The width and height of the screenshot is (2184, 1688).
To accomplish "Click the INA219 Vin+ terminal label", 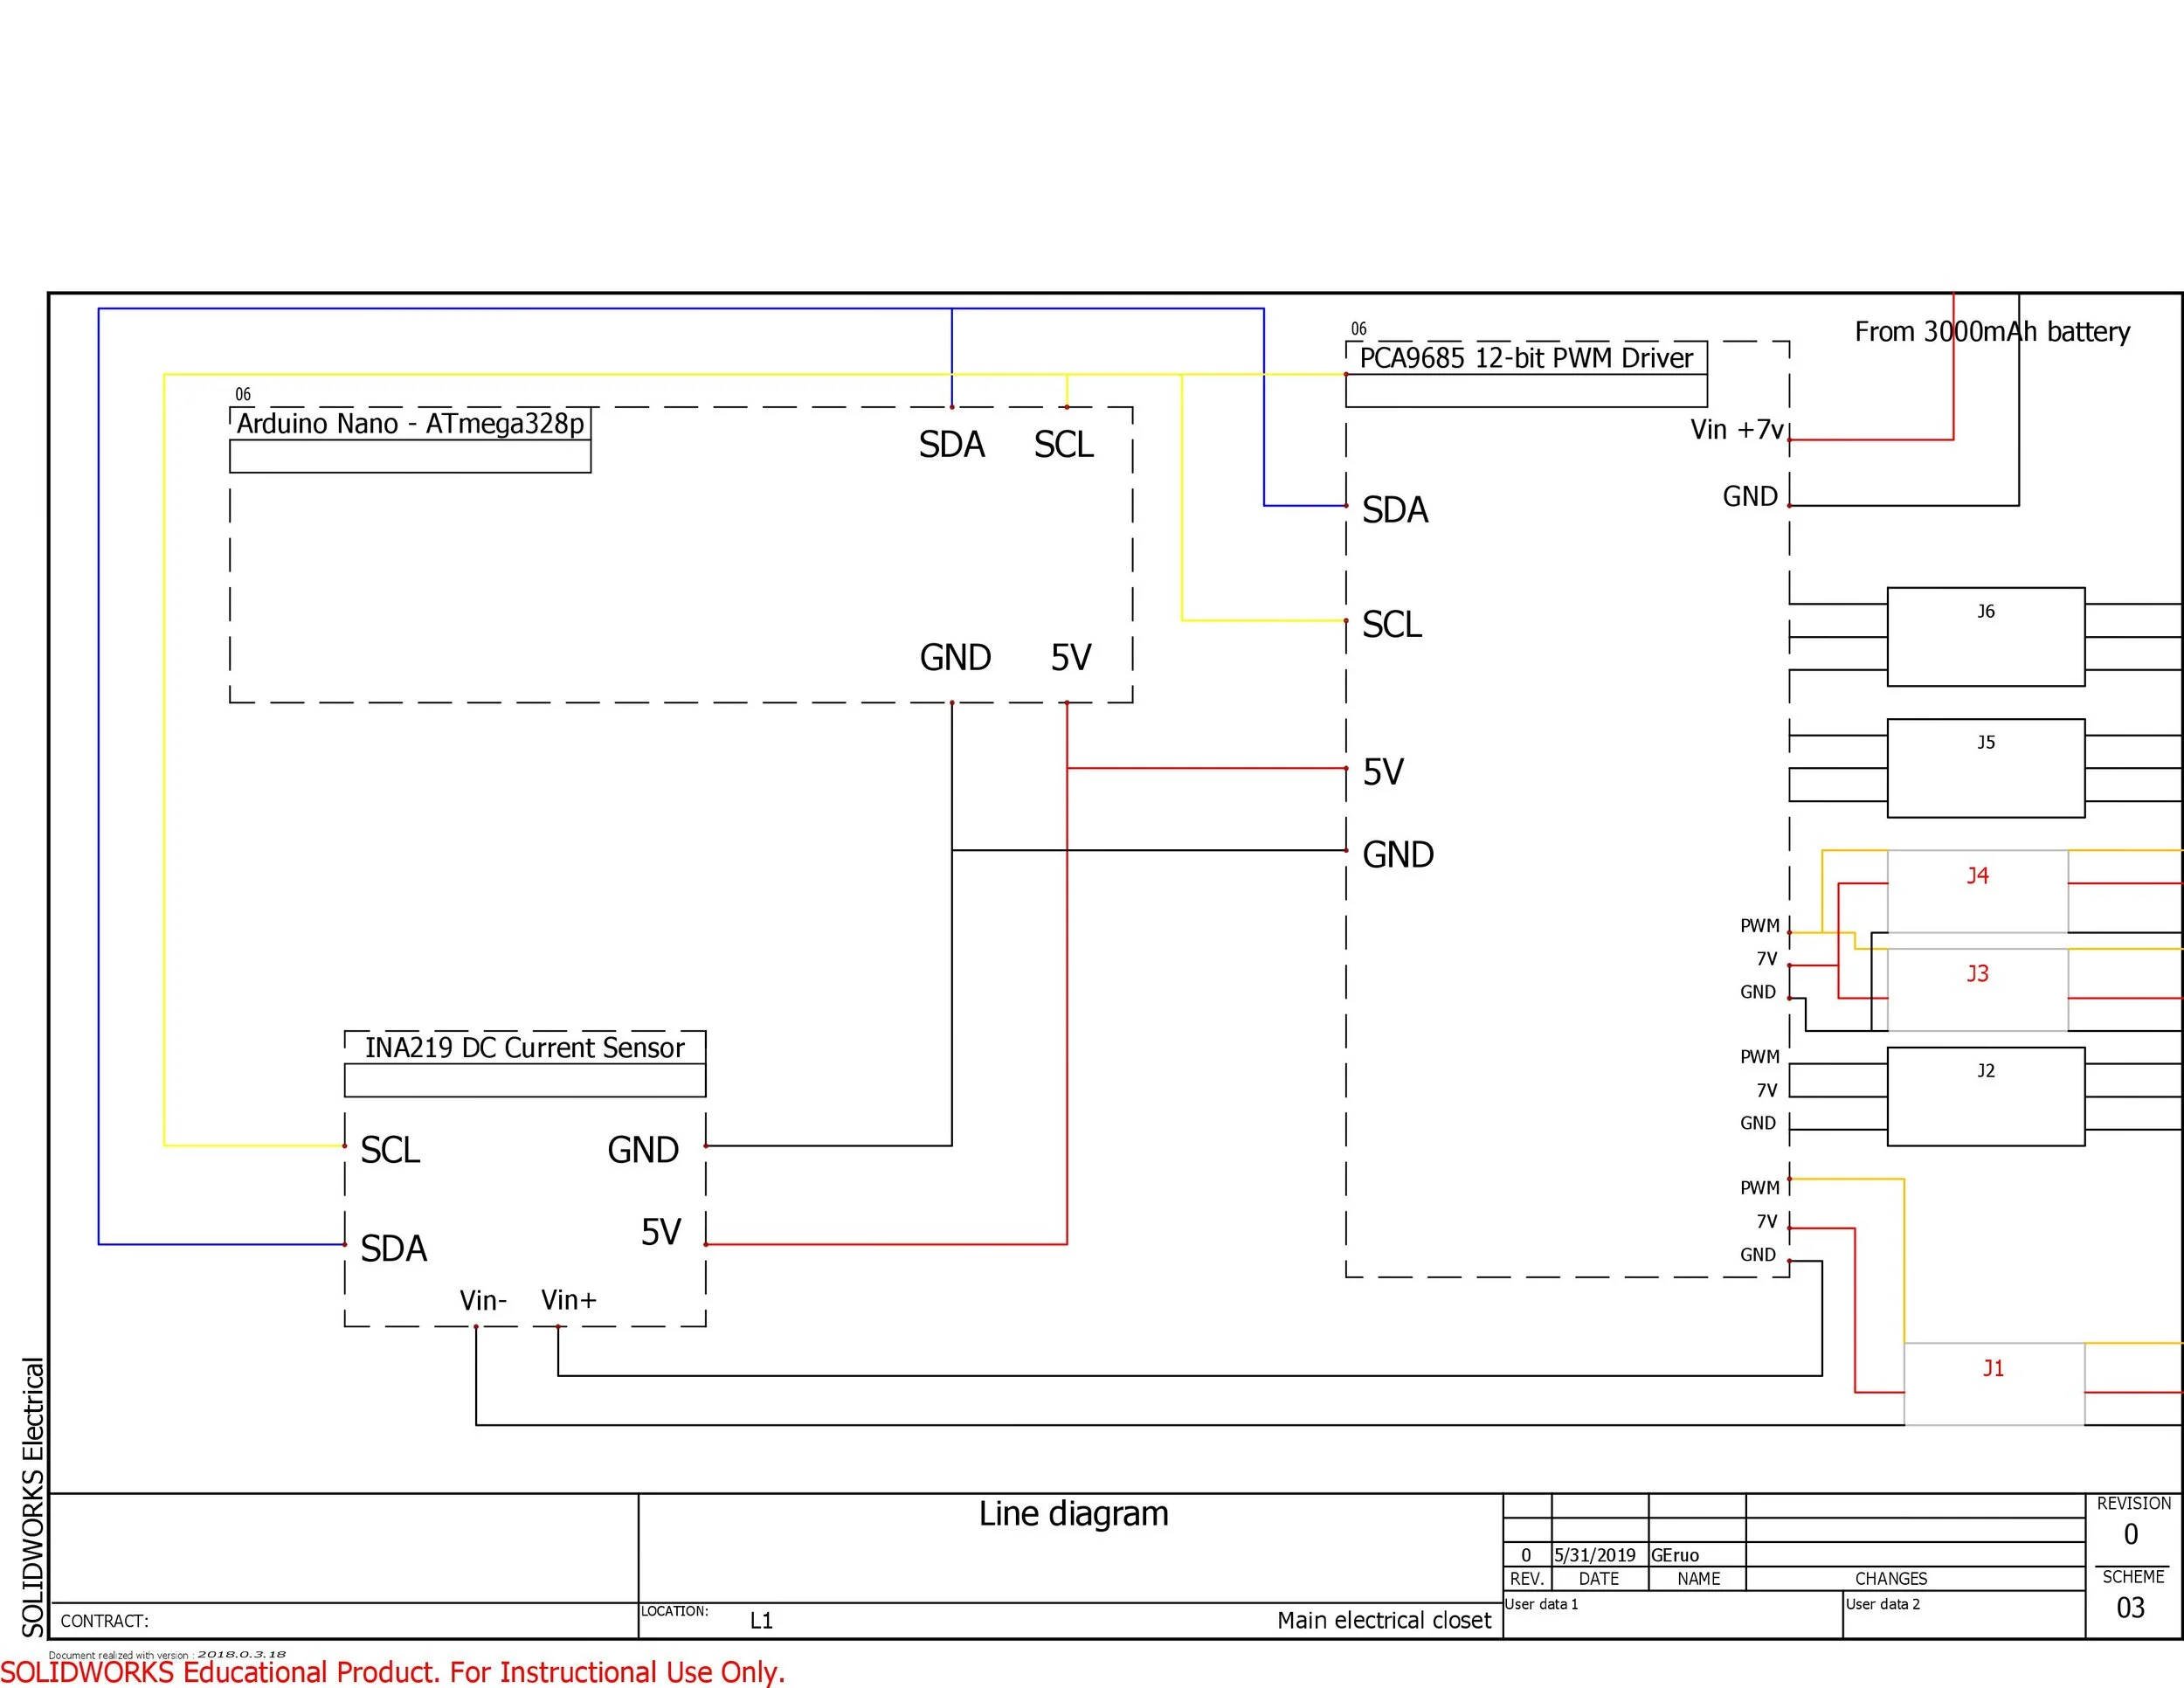I will pos(568,1300).
